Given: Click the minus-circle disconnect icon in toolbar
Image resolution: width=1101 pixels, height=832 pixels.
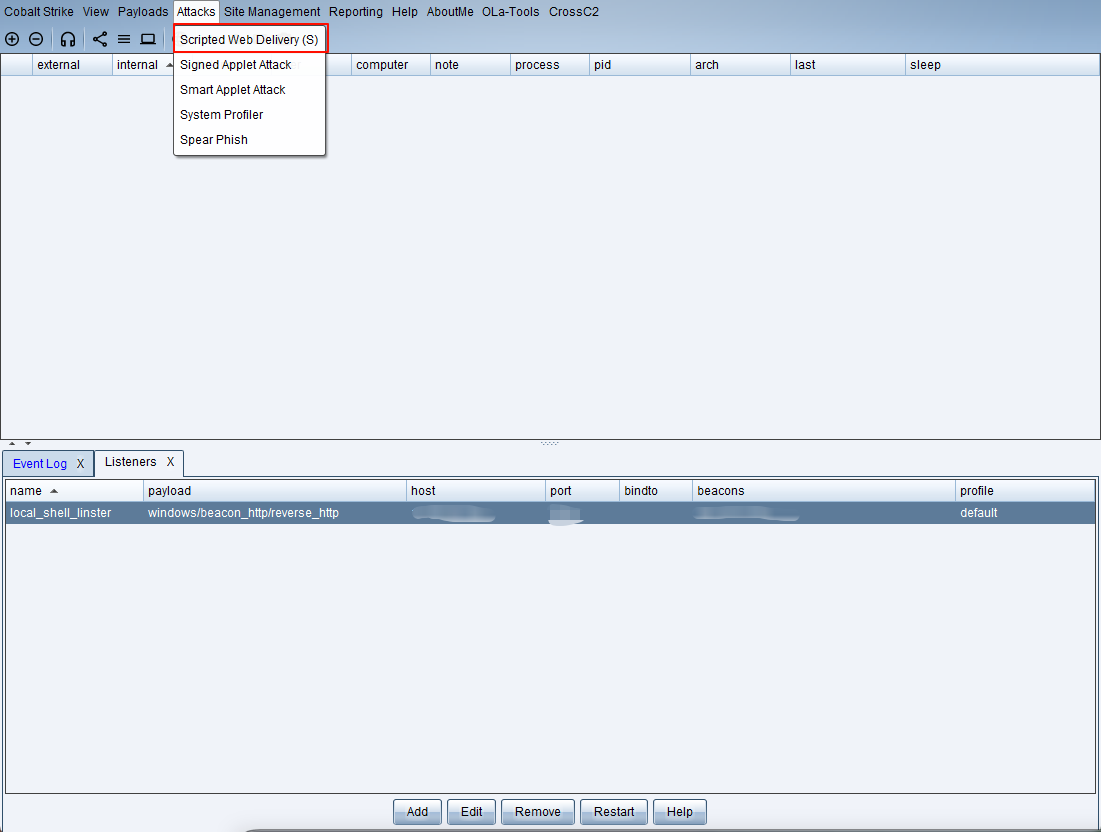Looking at the screenshot, I should coord(36,39).
